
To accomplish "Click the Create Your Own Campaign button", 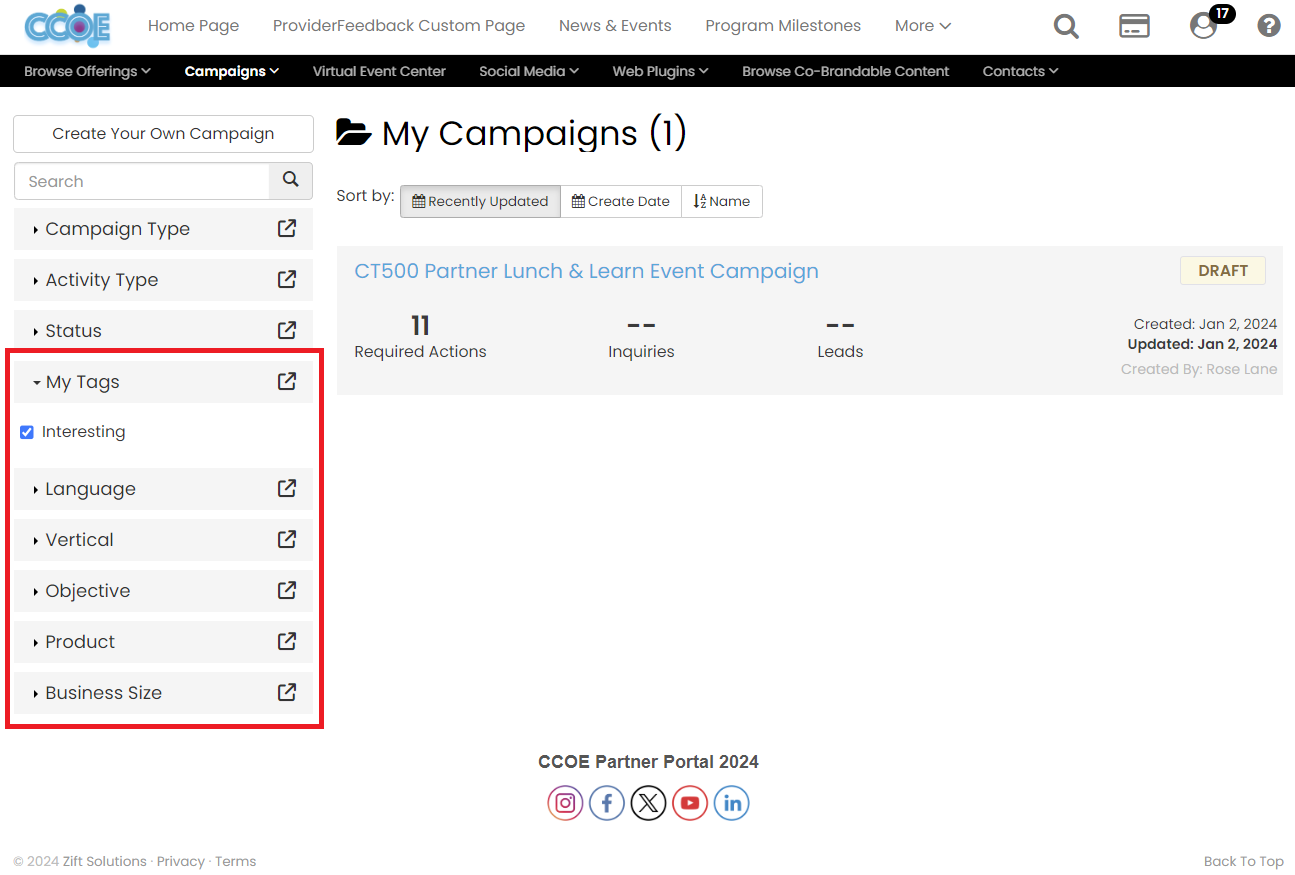I will point(162,133).
